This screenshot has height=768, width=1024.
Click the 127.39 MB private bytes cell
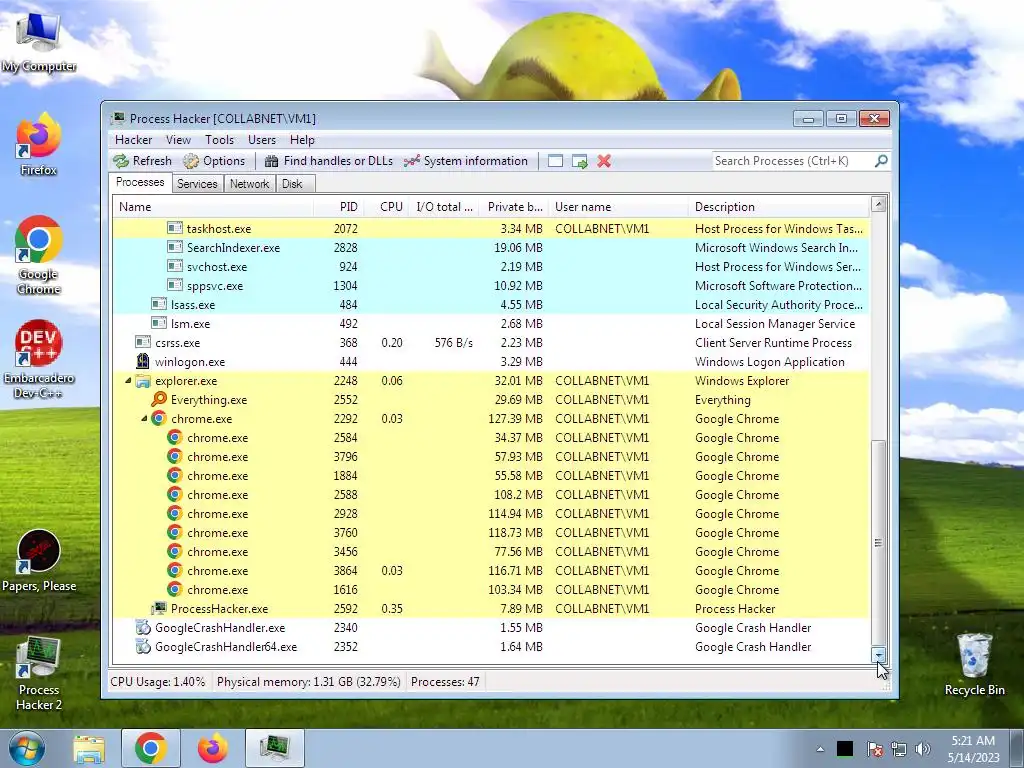click(515, 419)
